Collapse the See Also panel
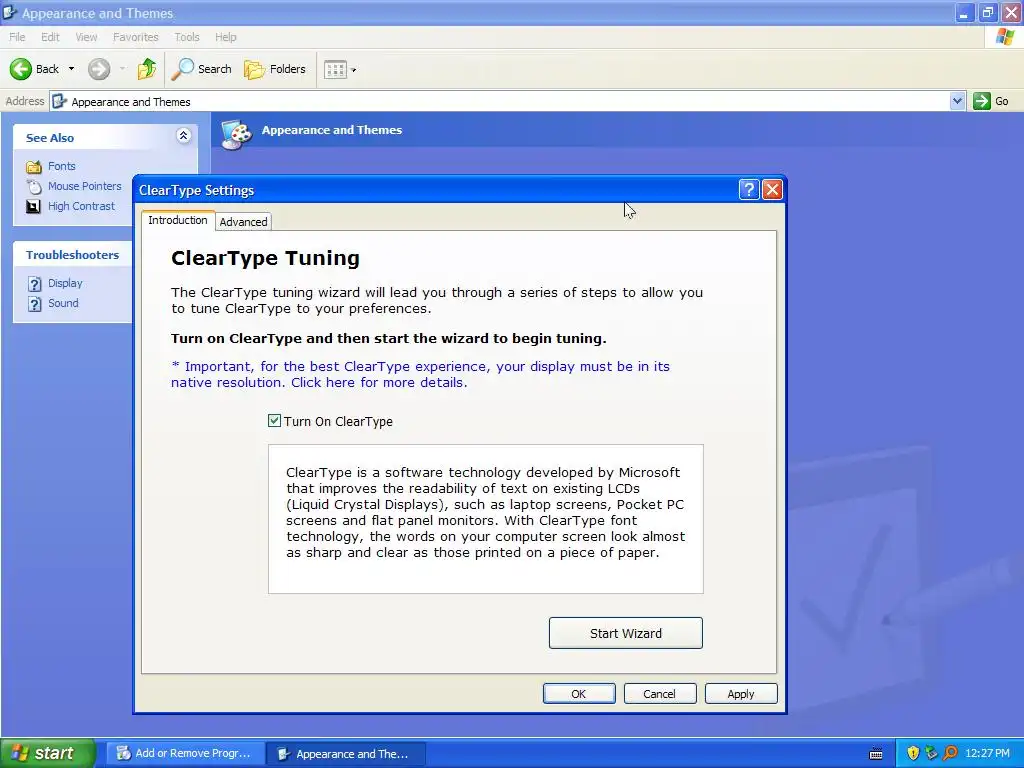 click(184, 136)
